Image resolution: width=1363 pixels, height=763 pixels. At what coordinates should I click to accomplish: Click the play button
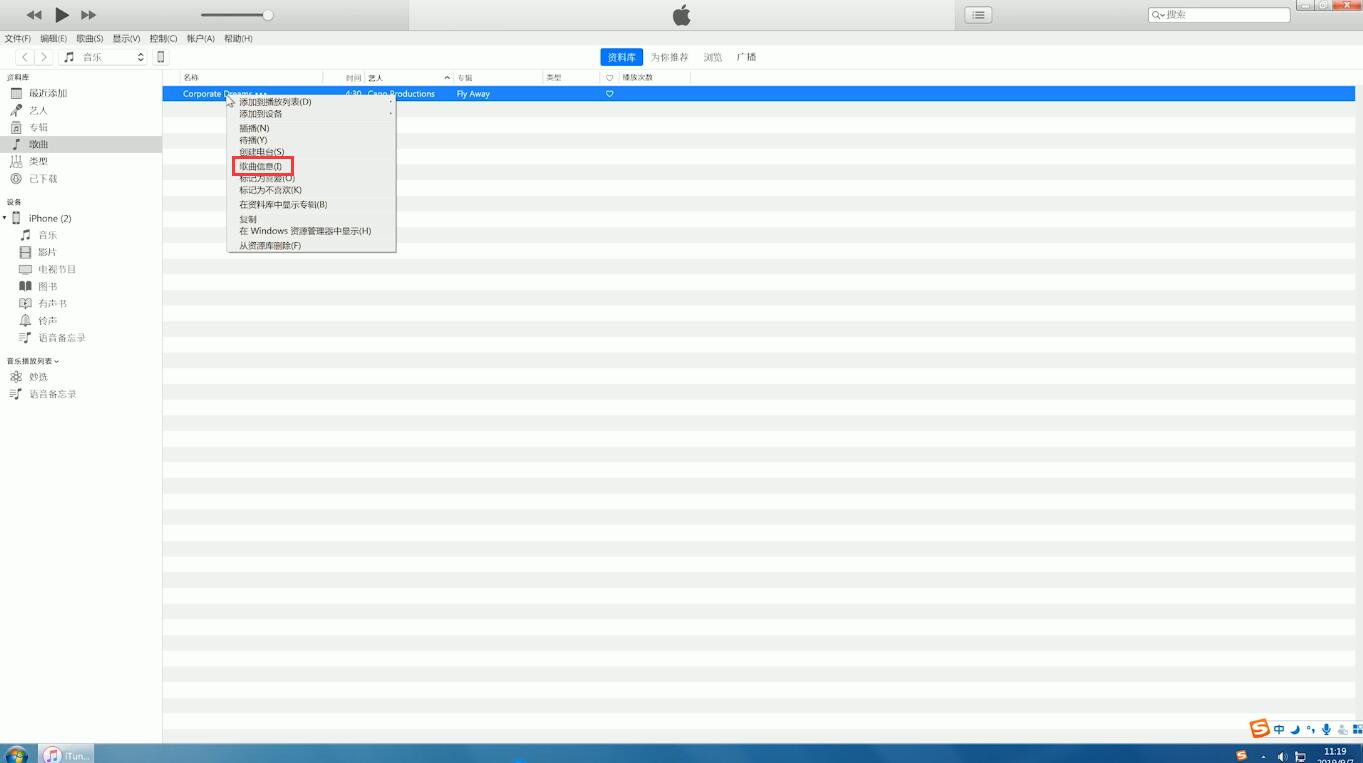pyautogui.click(x=62, y=15)
